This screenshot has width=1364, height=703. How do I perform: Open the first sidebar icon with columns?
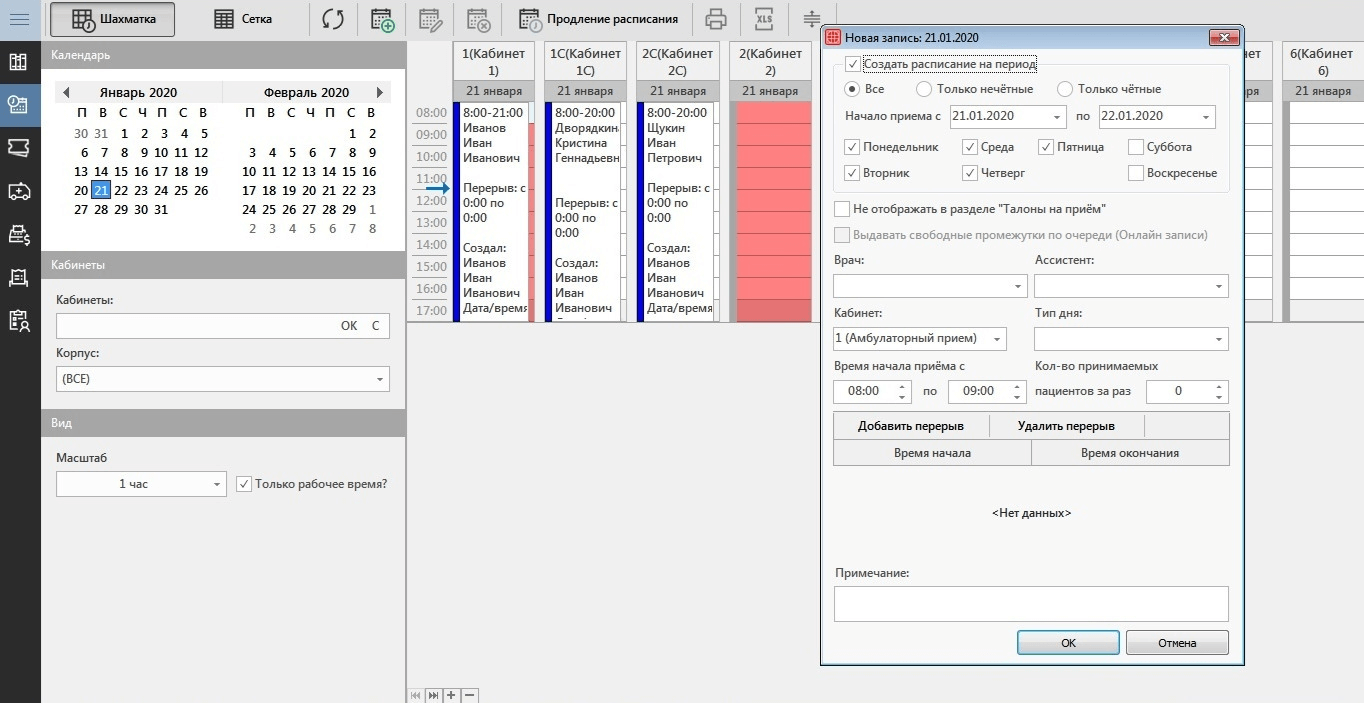click(19, 62)
